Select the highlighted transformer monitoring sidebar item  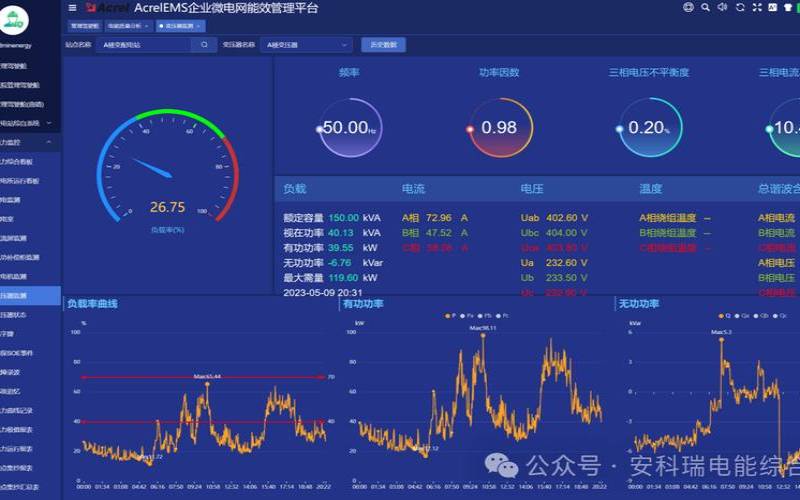pos(25,295)
